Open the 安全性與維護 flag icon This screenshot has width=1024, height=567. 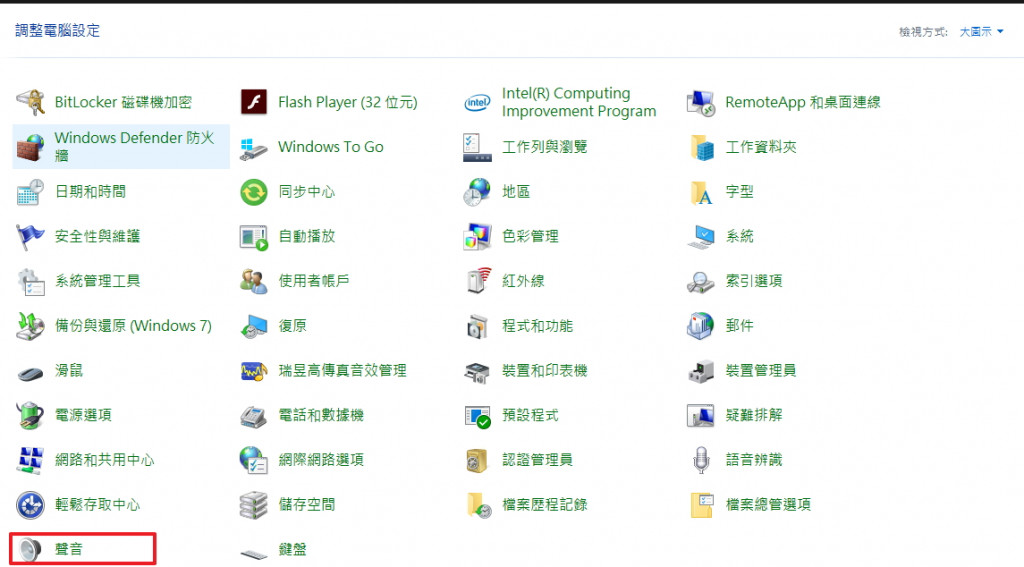31,236
